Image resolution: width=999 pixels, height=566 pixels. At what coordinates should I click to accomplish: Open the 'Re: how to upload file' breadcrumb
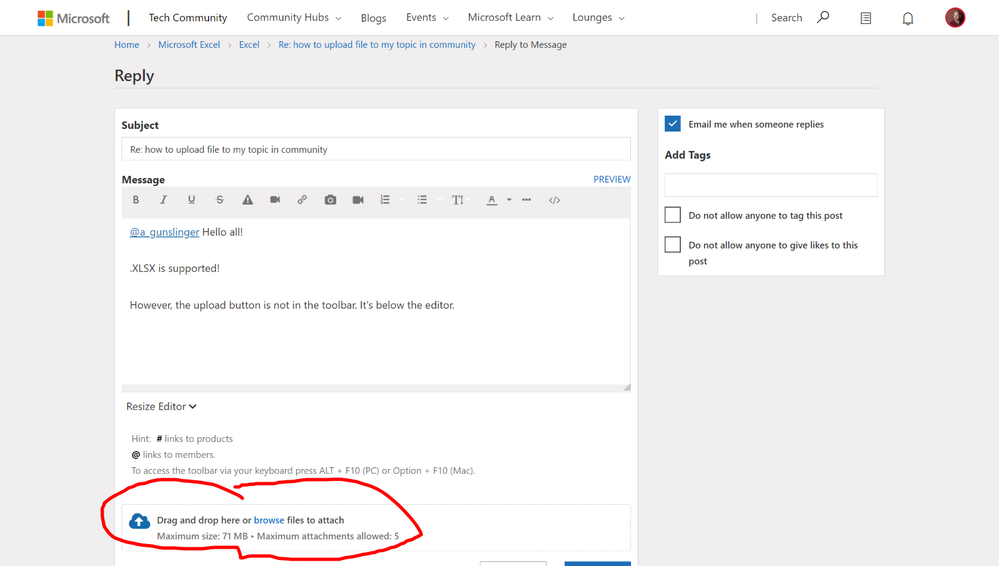pyautogui.click(x=377, y=45)
